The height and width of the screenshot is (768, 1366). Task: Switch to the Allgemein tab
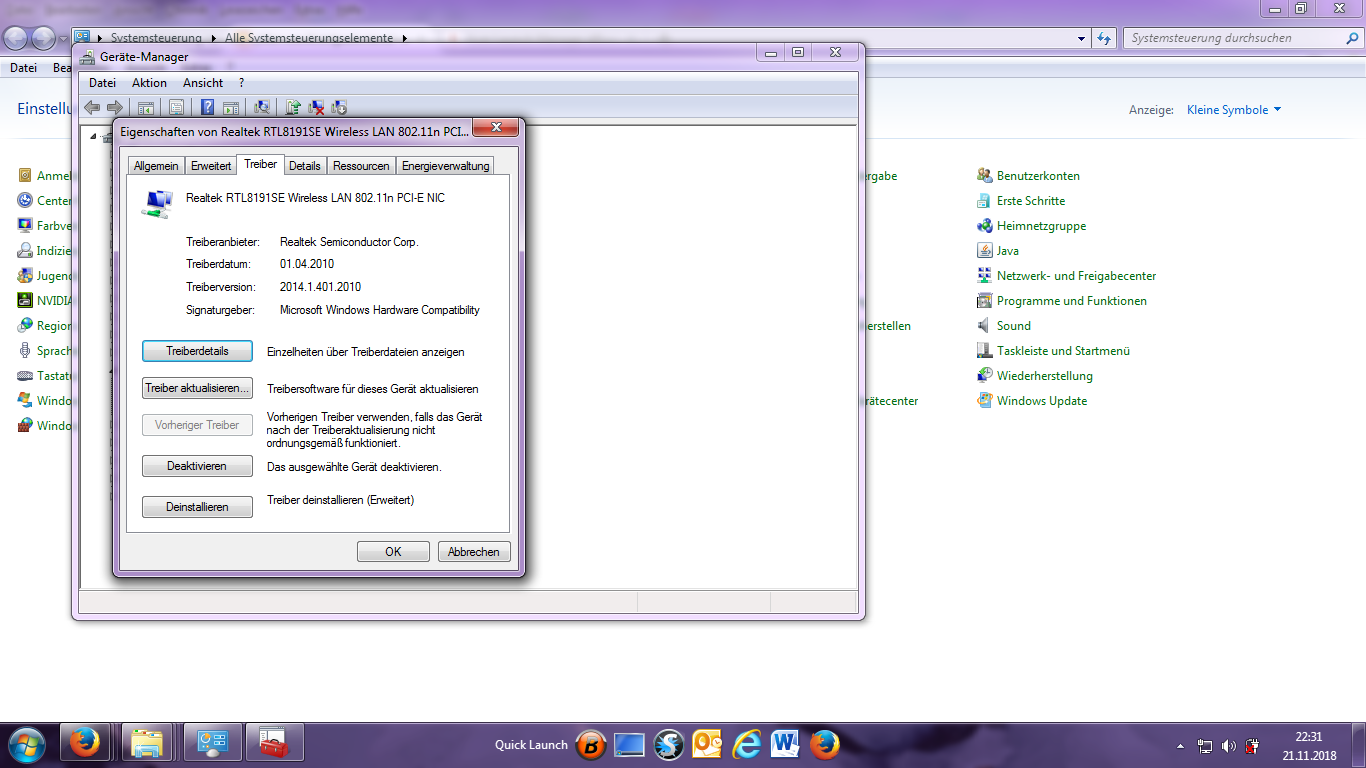point(156,166)
